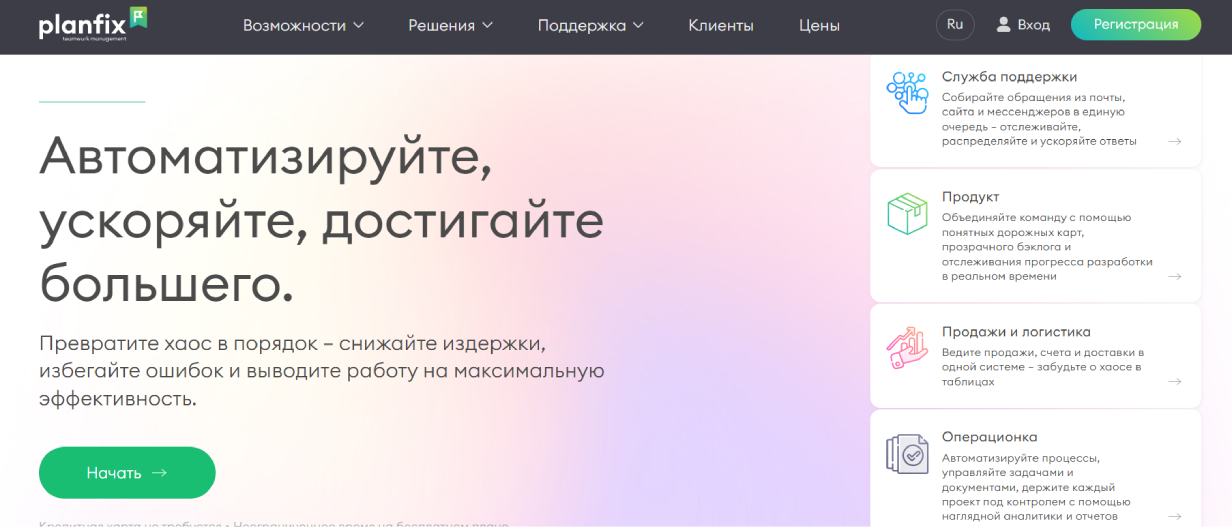This screenshot has width=1232, height=529.
Task: Click the Продажи и логистика chart icon
Action: 907,348
